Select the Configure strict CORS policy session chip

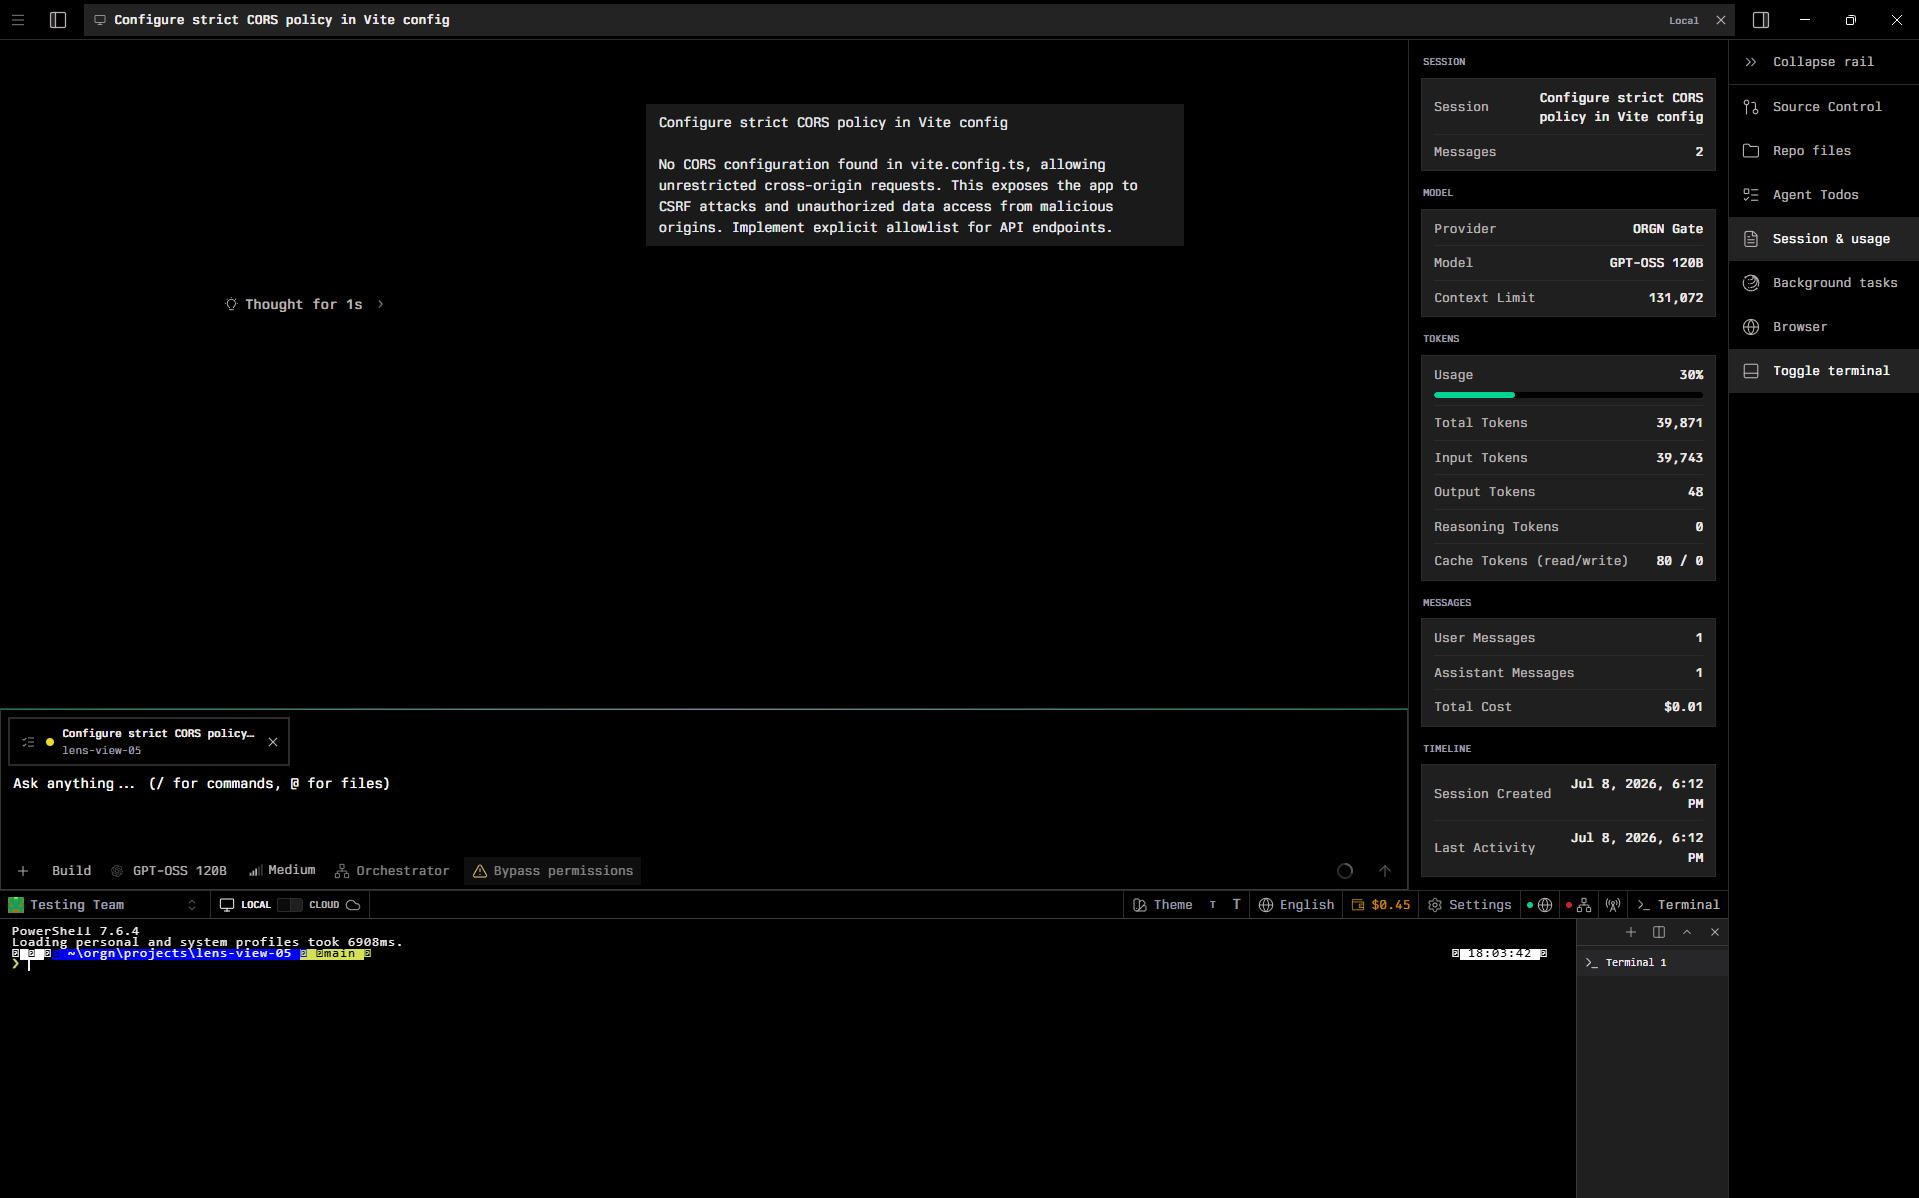pos(149,741)
